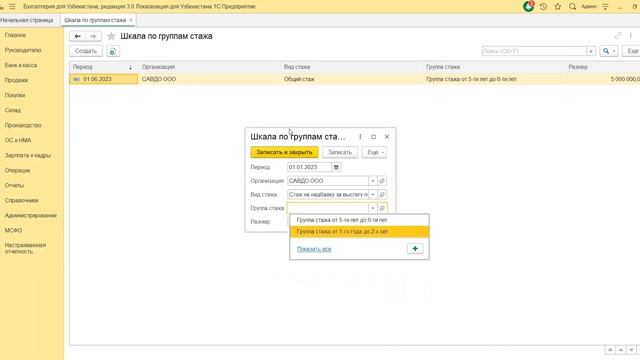Open history clock icon in title bar

tap(543, 7)
